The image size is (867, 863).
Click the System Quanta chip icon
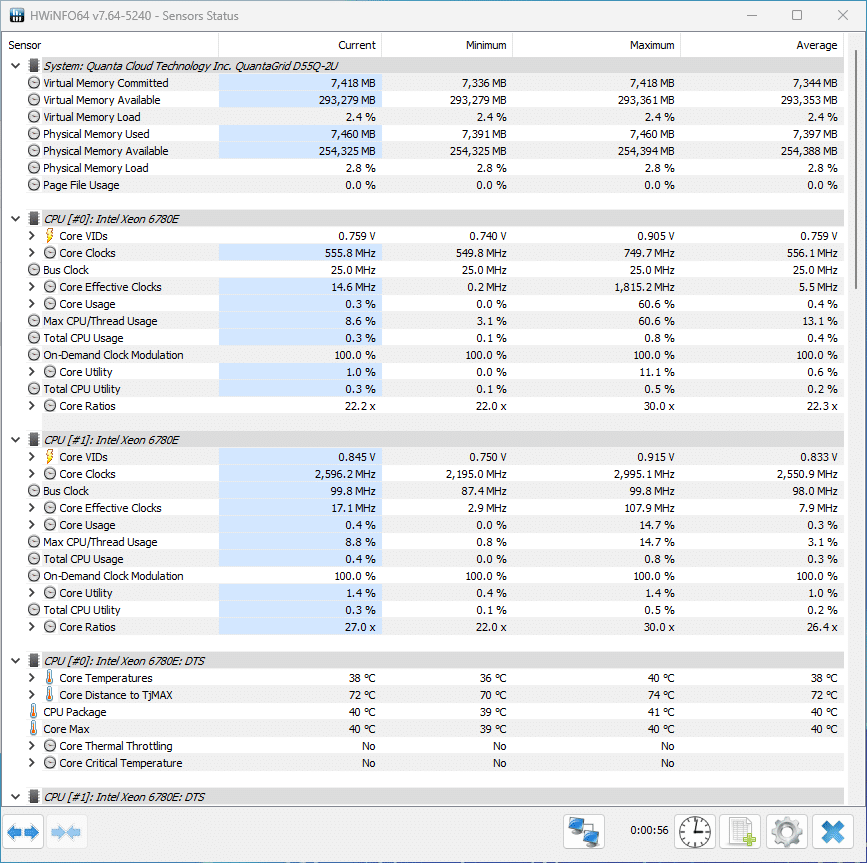pyautogui.click(x=34, y=66)
